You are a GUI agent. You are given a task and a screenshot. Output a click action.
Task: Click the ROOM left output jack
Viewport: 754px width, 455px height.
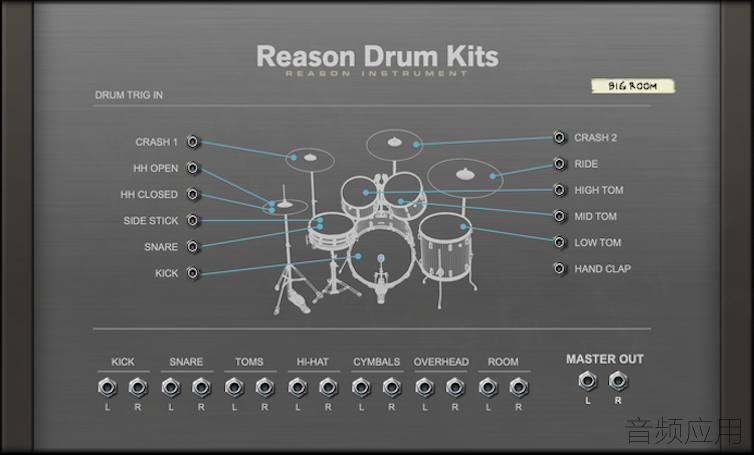488,387
